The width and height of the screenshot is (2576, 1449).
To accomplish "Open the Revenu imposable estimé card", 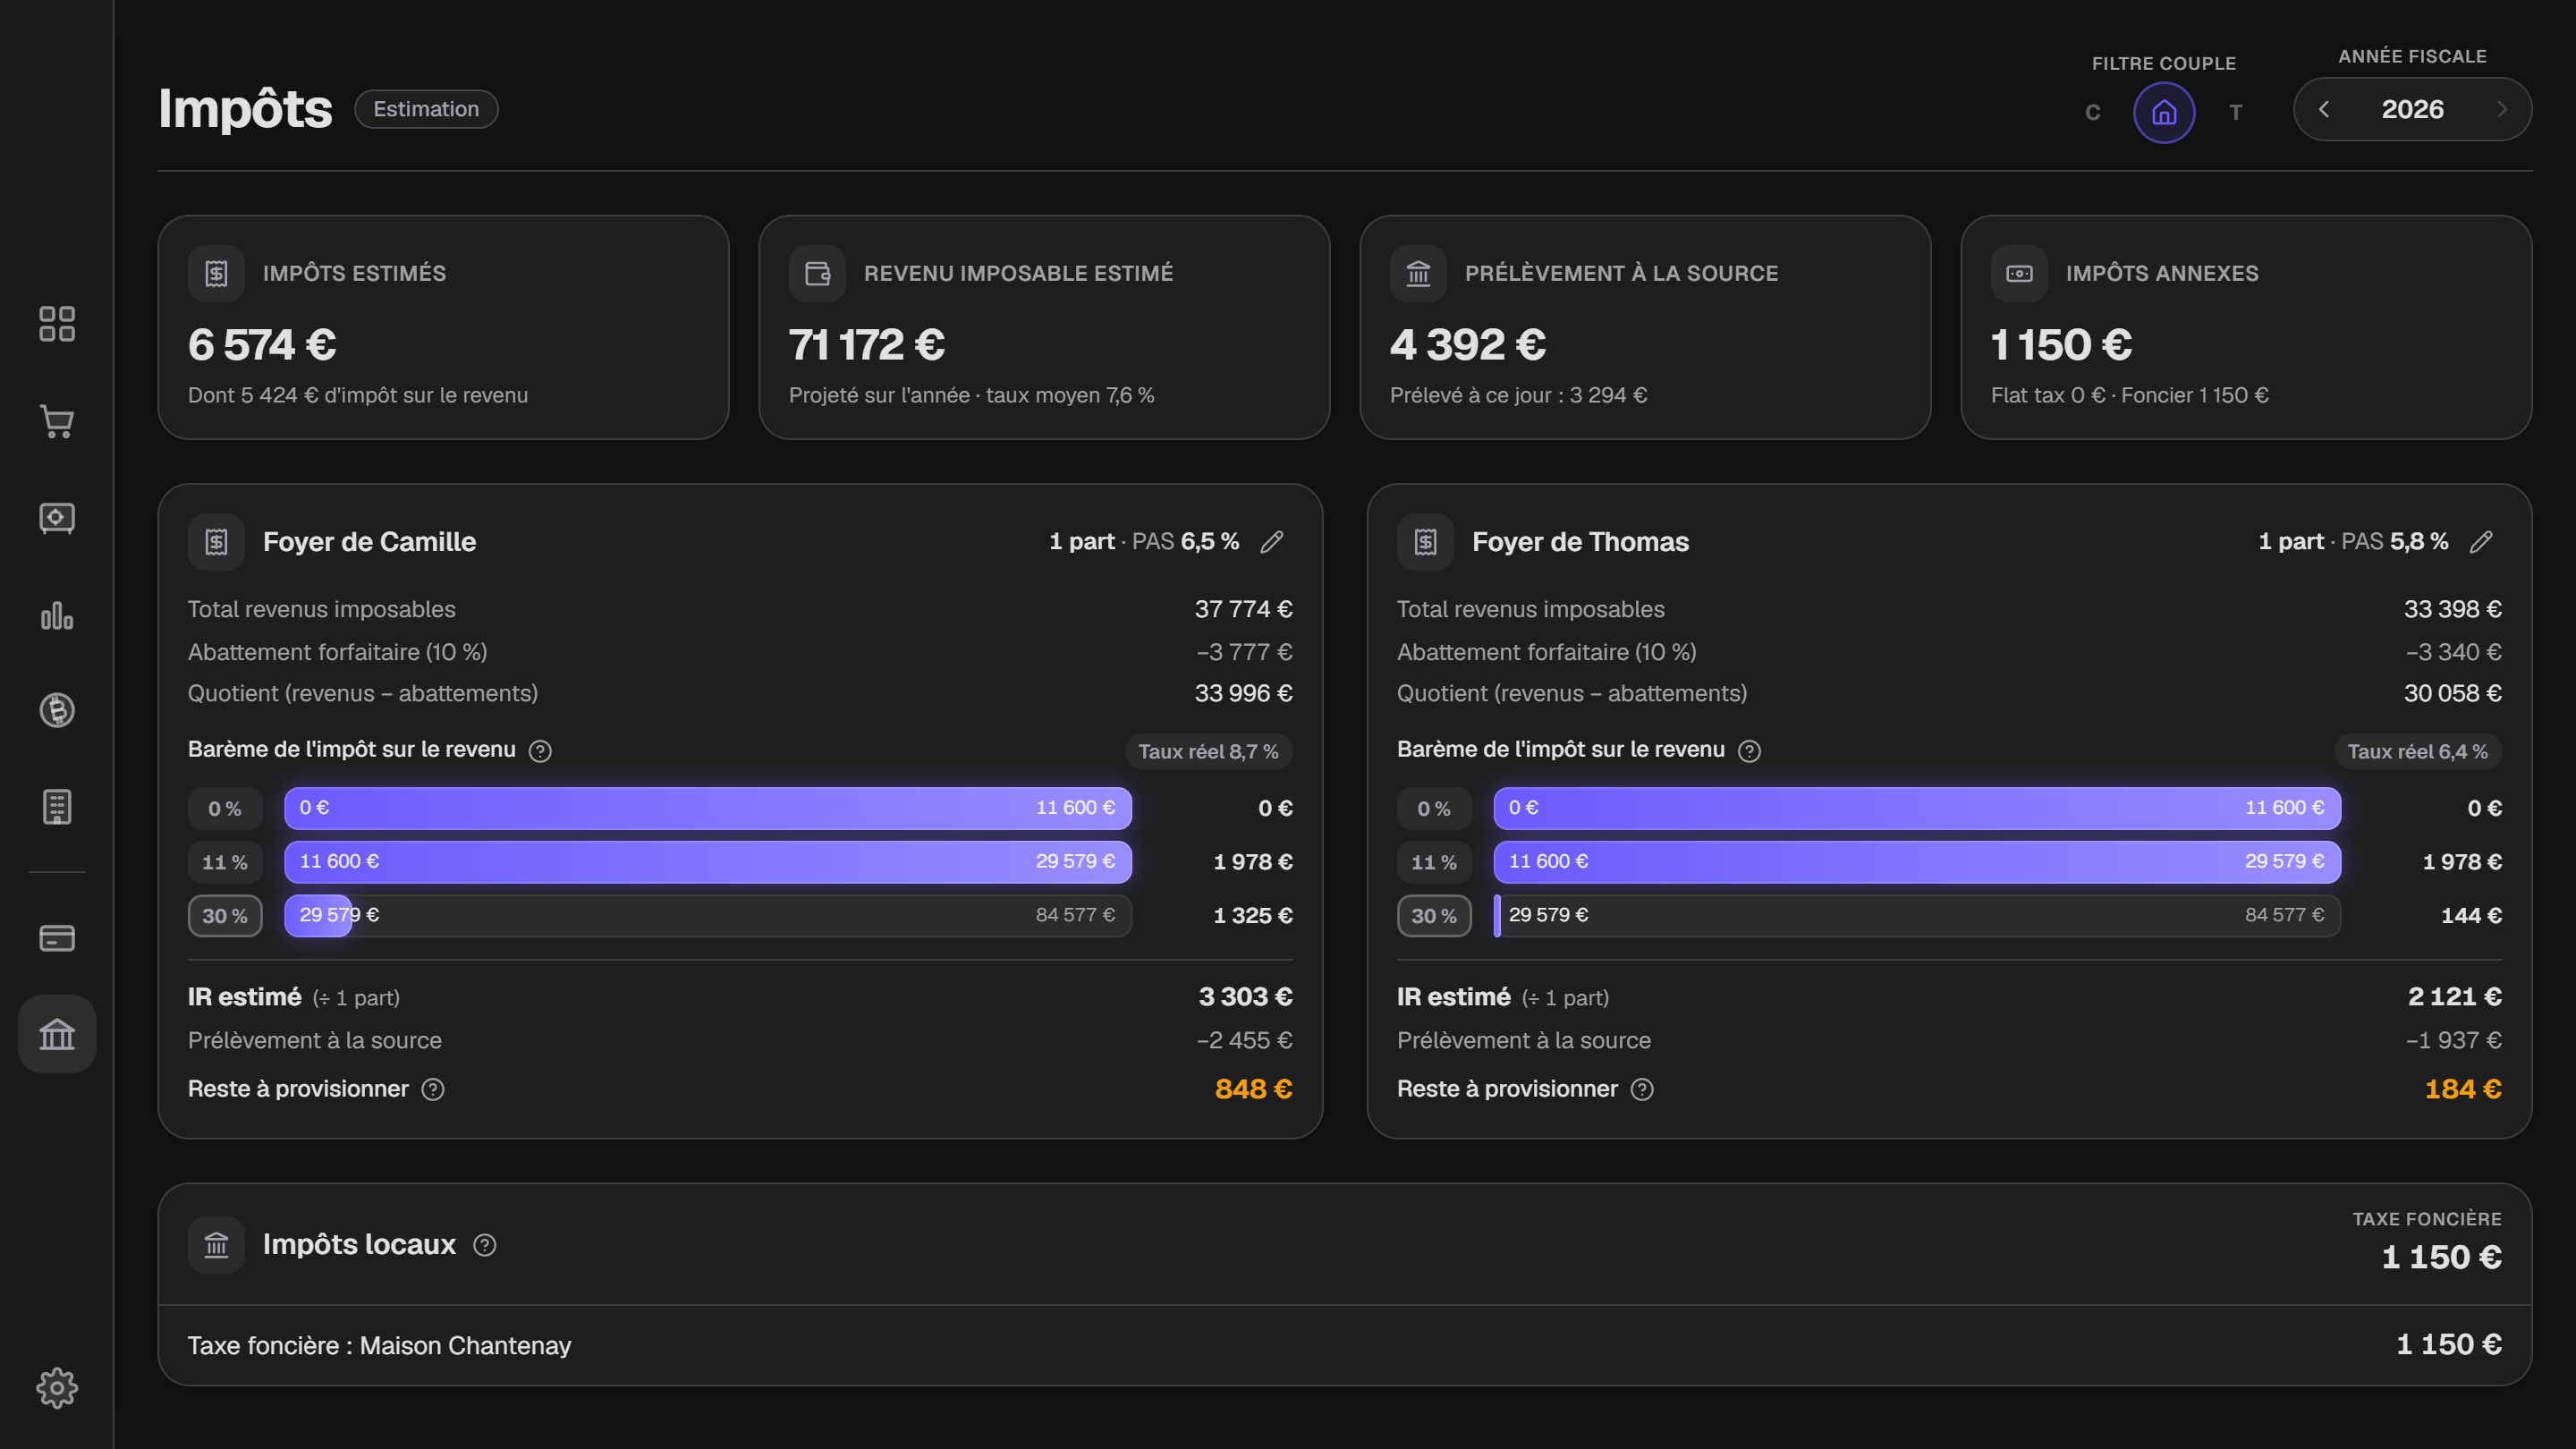I will point(1044,328).
